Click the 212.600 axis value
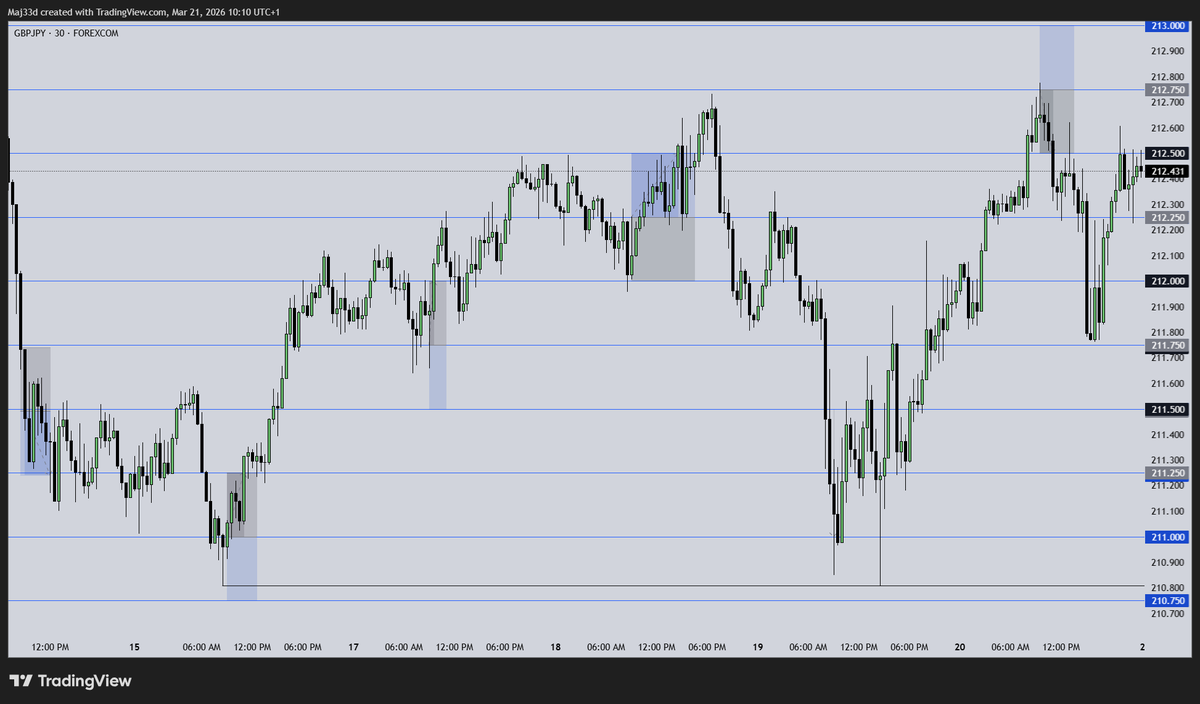This screenshot has width=1200, height=704. coord(1167,128)
